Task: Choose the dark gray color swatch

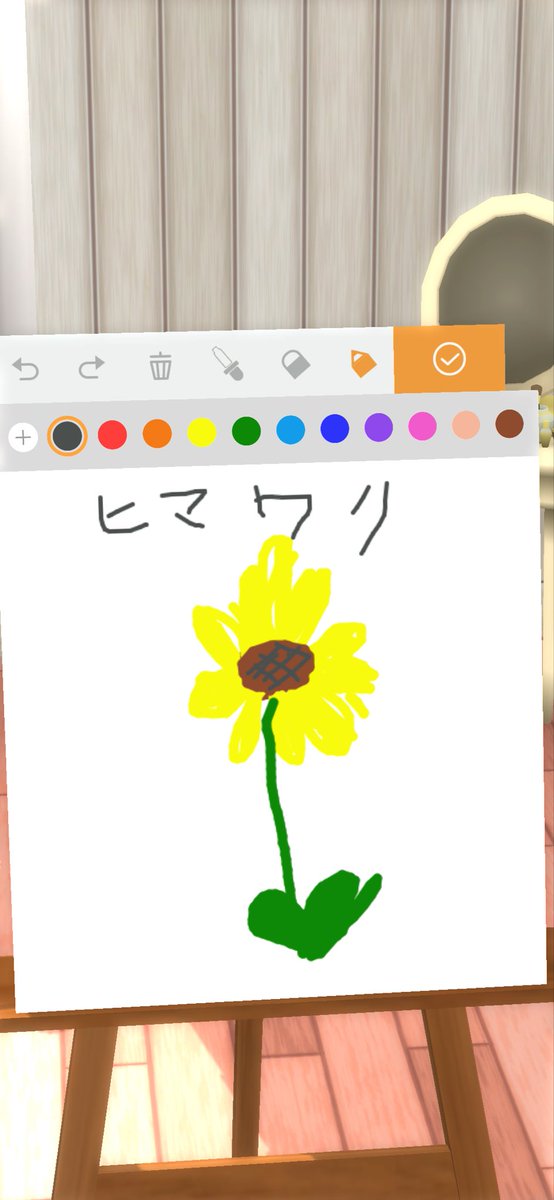Action: click(67, 435)
